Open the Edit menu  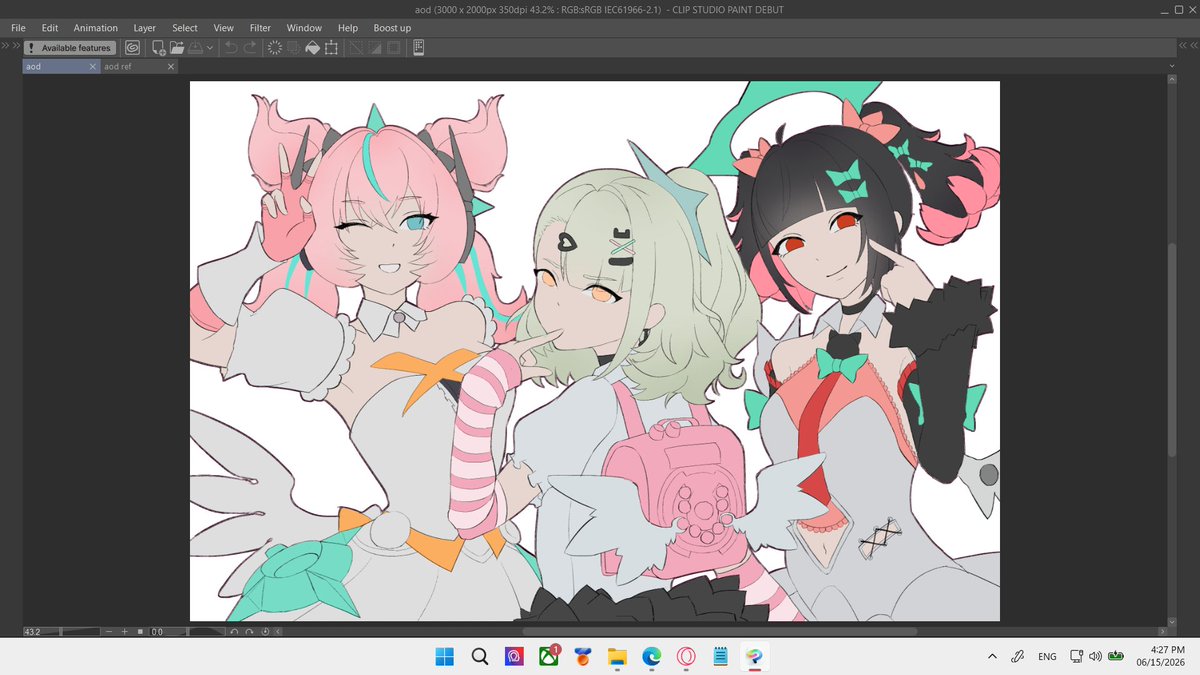click(50, 28)
